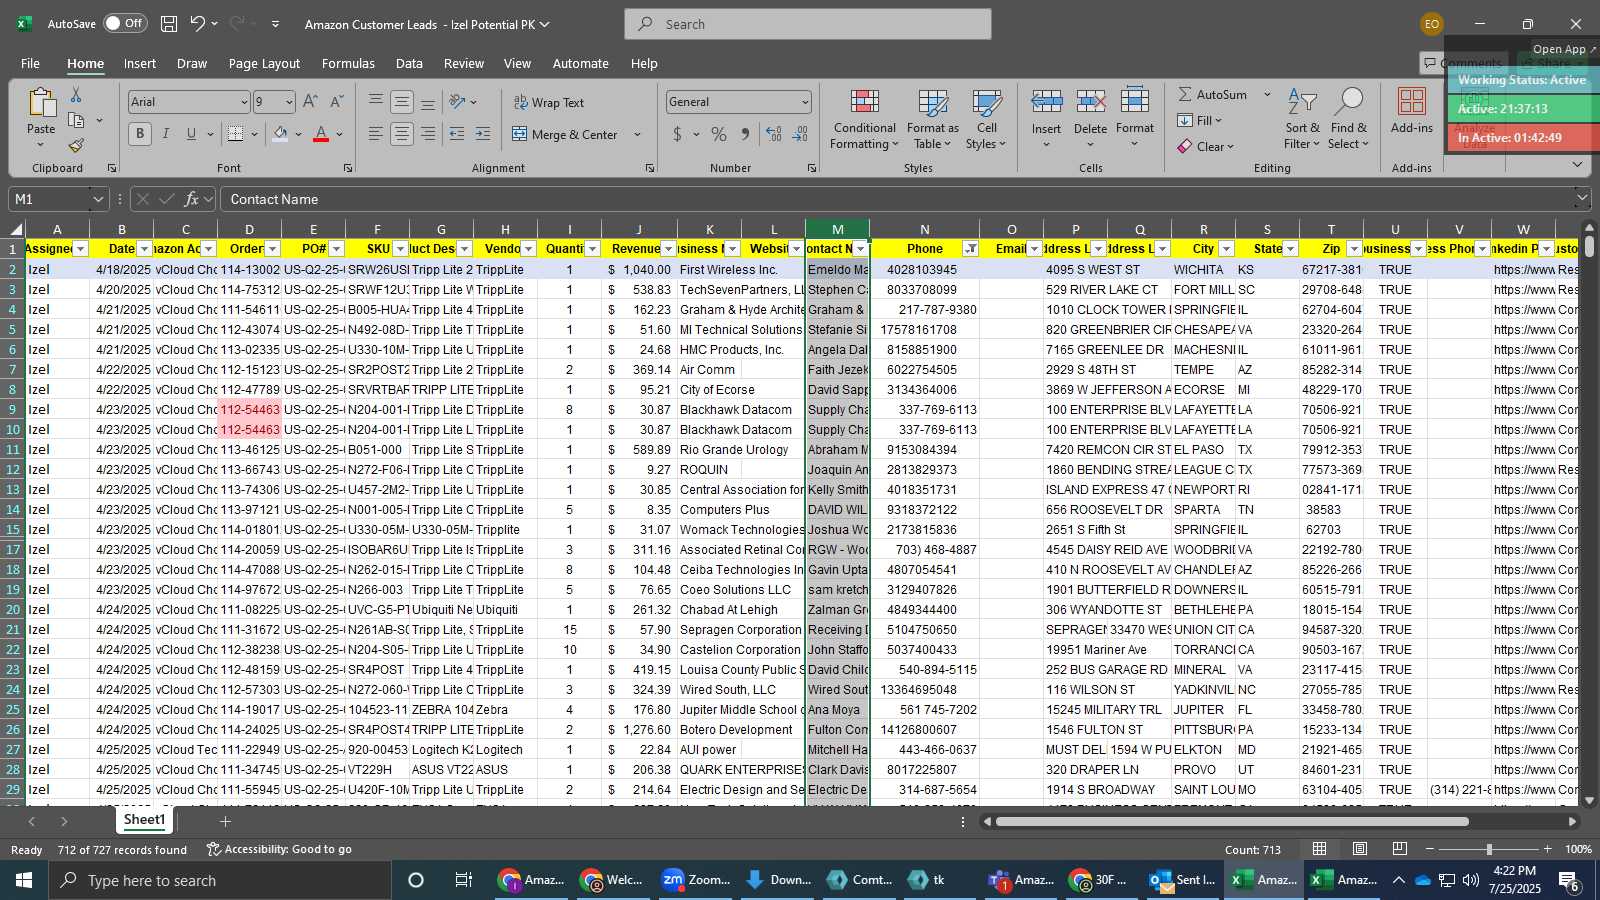Add a new sheet with plus button
The image size is (1600, 900).
[x=225, y=821]
